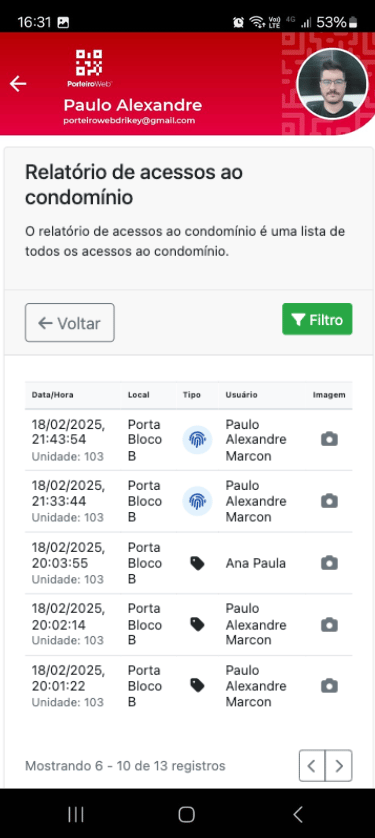Select the tag icon on 20:01:22 row
The height and width of the screenshot is (838, 375).
197,686
